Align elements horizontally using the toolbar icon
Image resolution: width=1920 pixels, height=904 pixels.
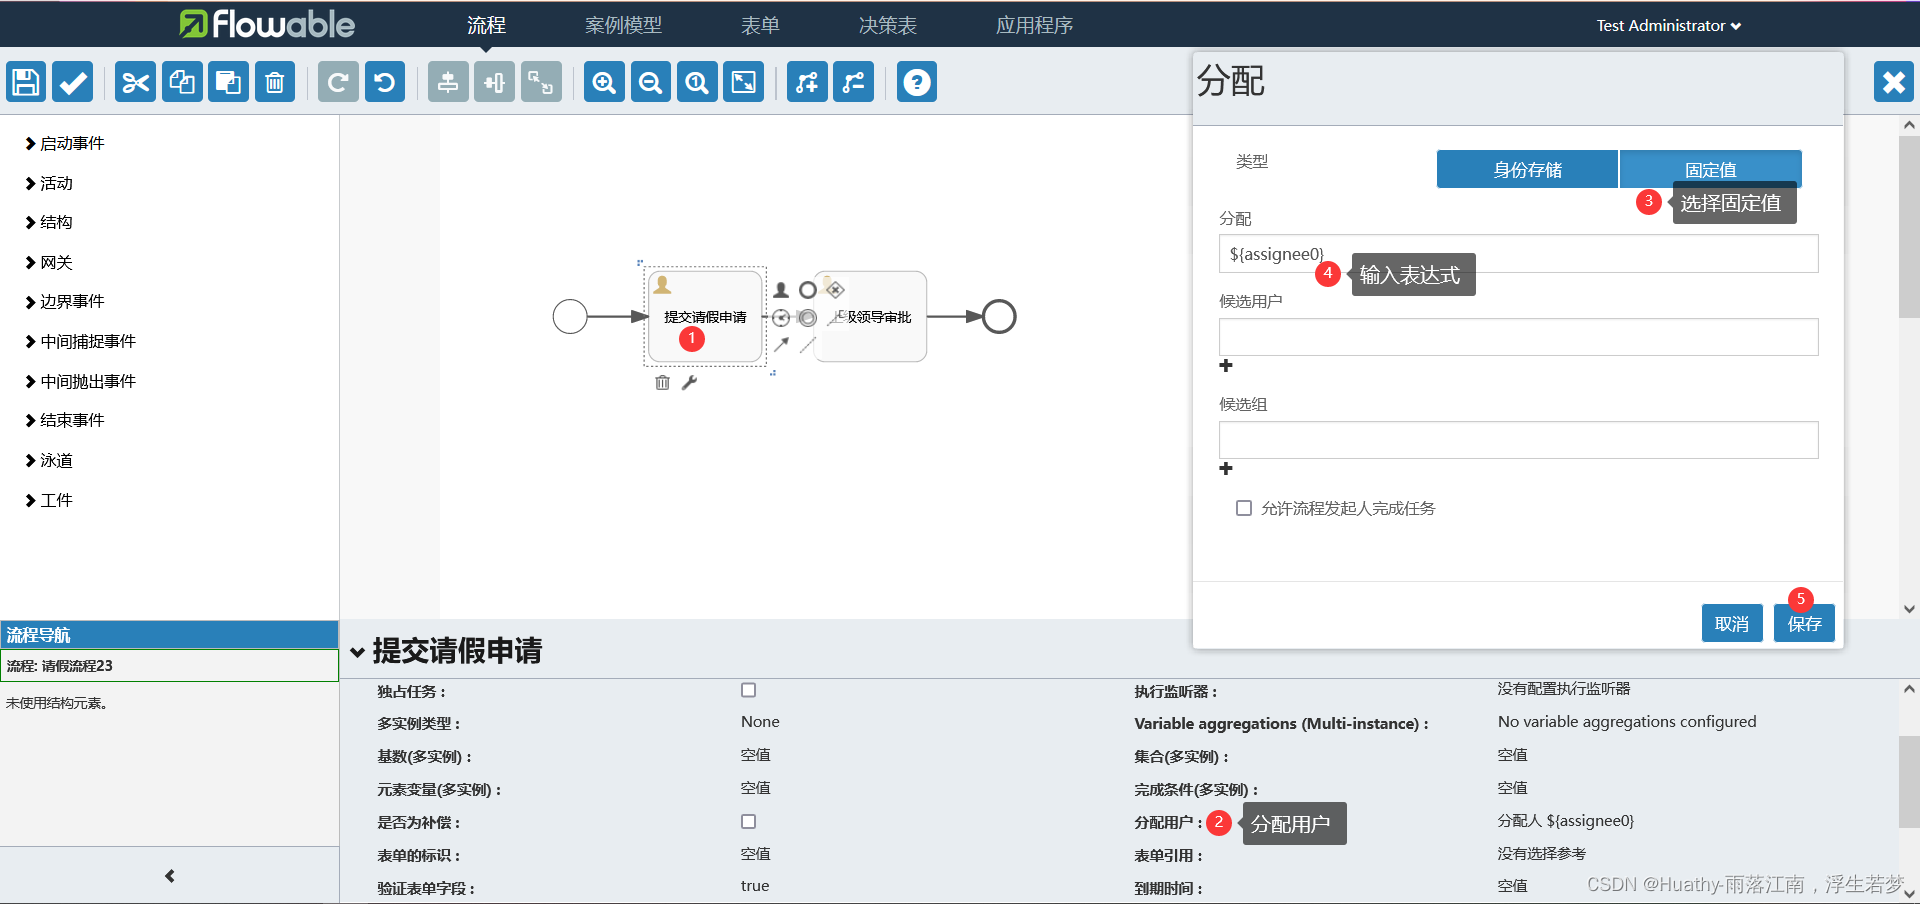[495, 82]
